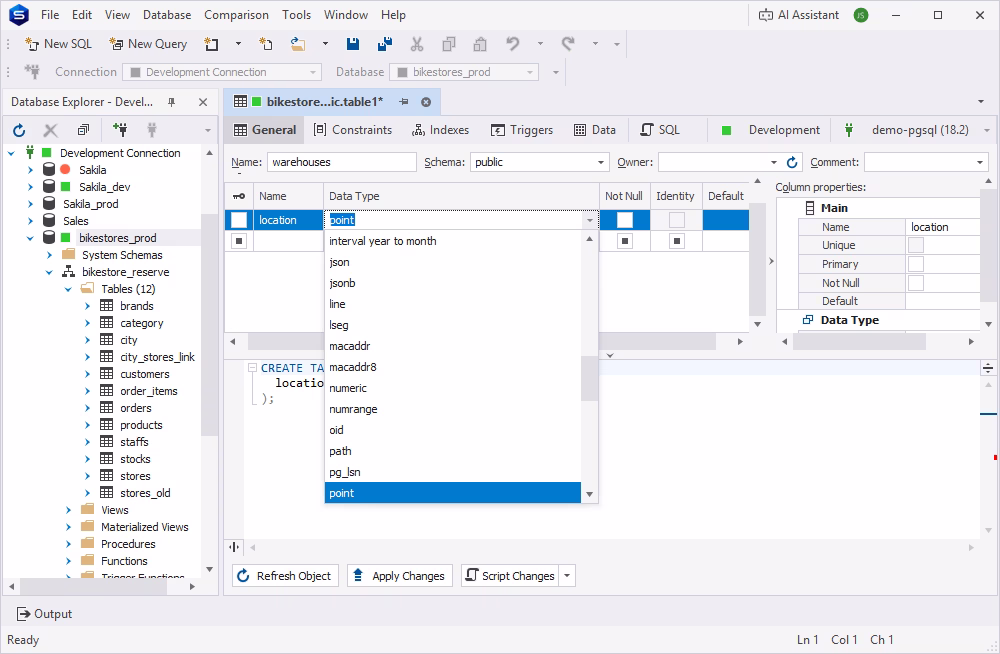
Task: Switch to the Triggers tab
Action: (522, 130)
